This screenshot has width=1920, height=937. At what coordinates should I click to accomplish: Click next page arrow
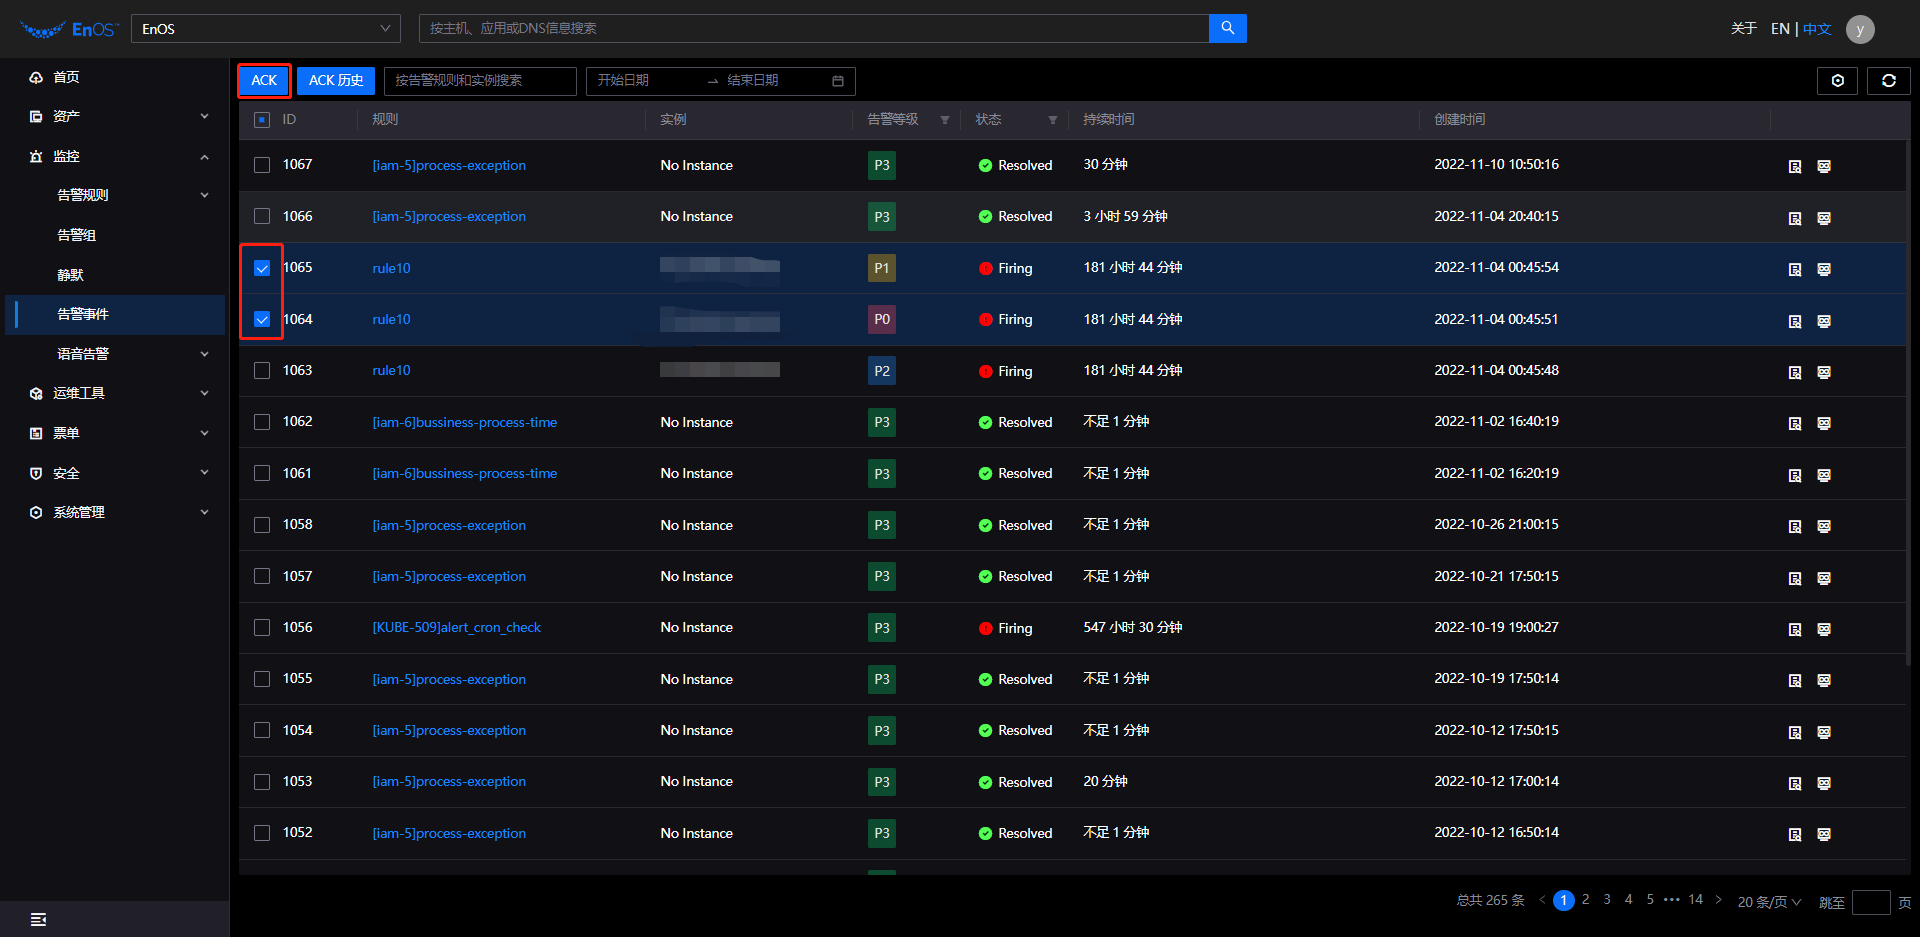point(1718,900)
